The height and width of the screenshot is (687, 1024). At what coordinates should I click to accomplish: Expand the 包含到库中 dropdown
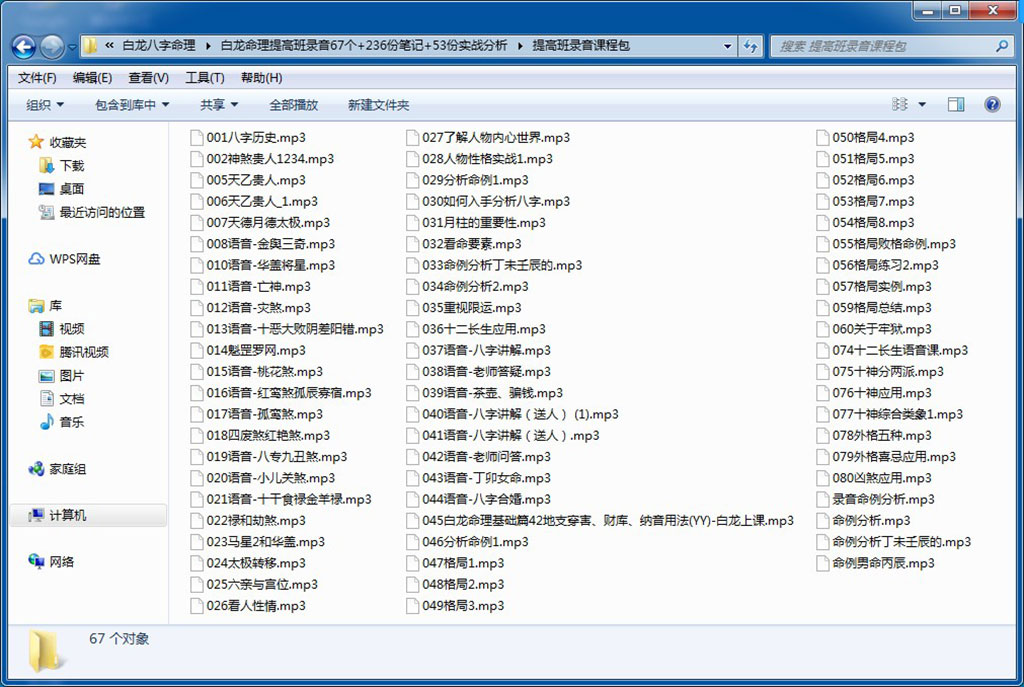(x=132, y=104)
